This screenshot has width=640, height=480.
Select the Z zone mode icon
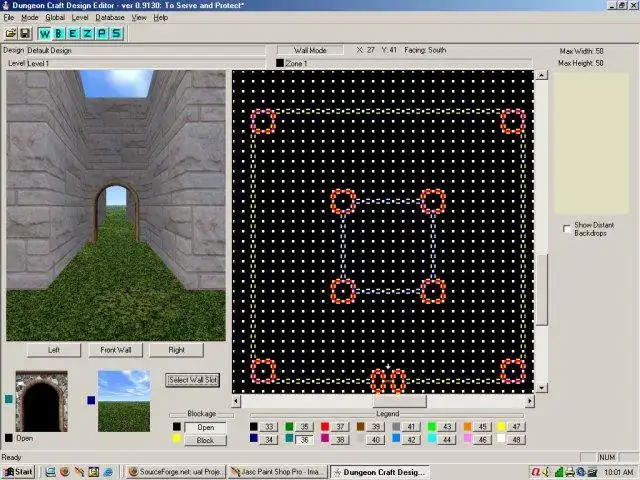(87, 33)
